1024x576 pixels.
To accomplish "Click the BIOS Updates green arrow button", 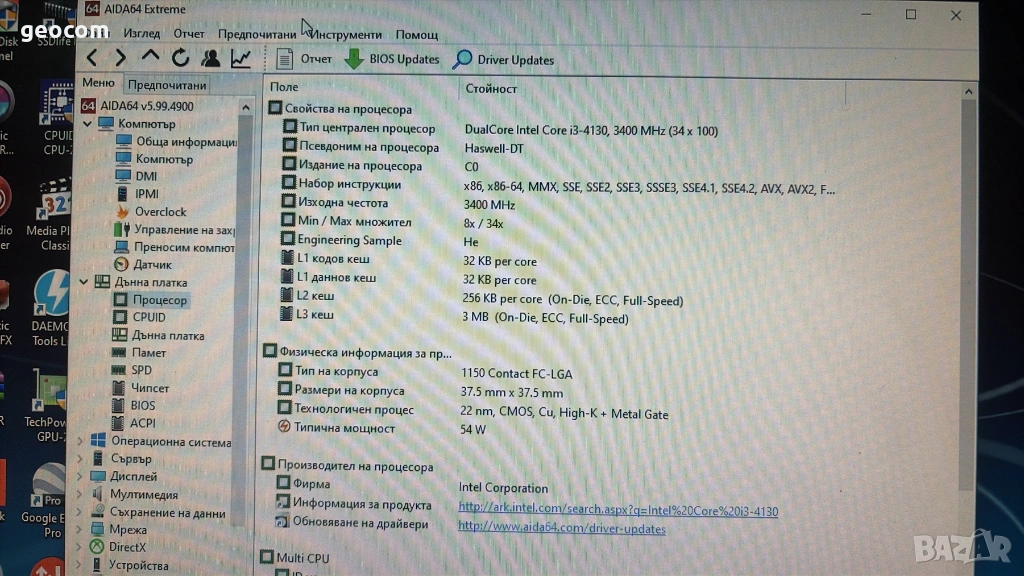I will pyautogui.click(x=392, y=59).
